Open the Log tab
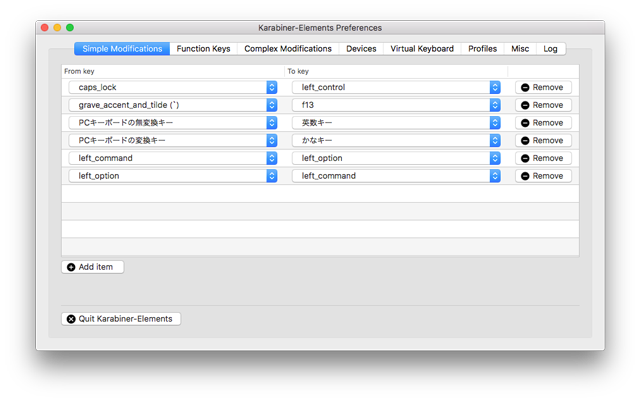Viewport: 640px width, 401px height. click(550, 49)
